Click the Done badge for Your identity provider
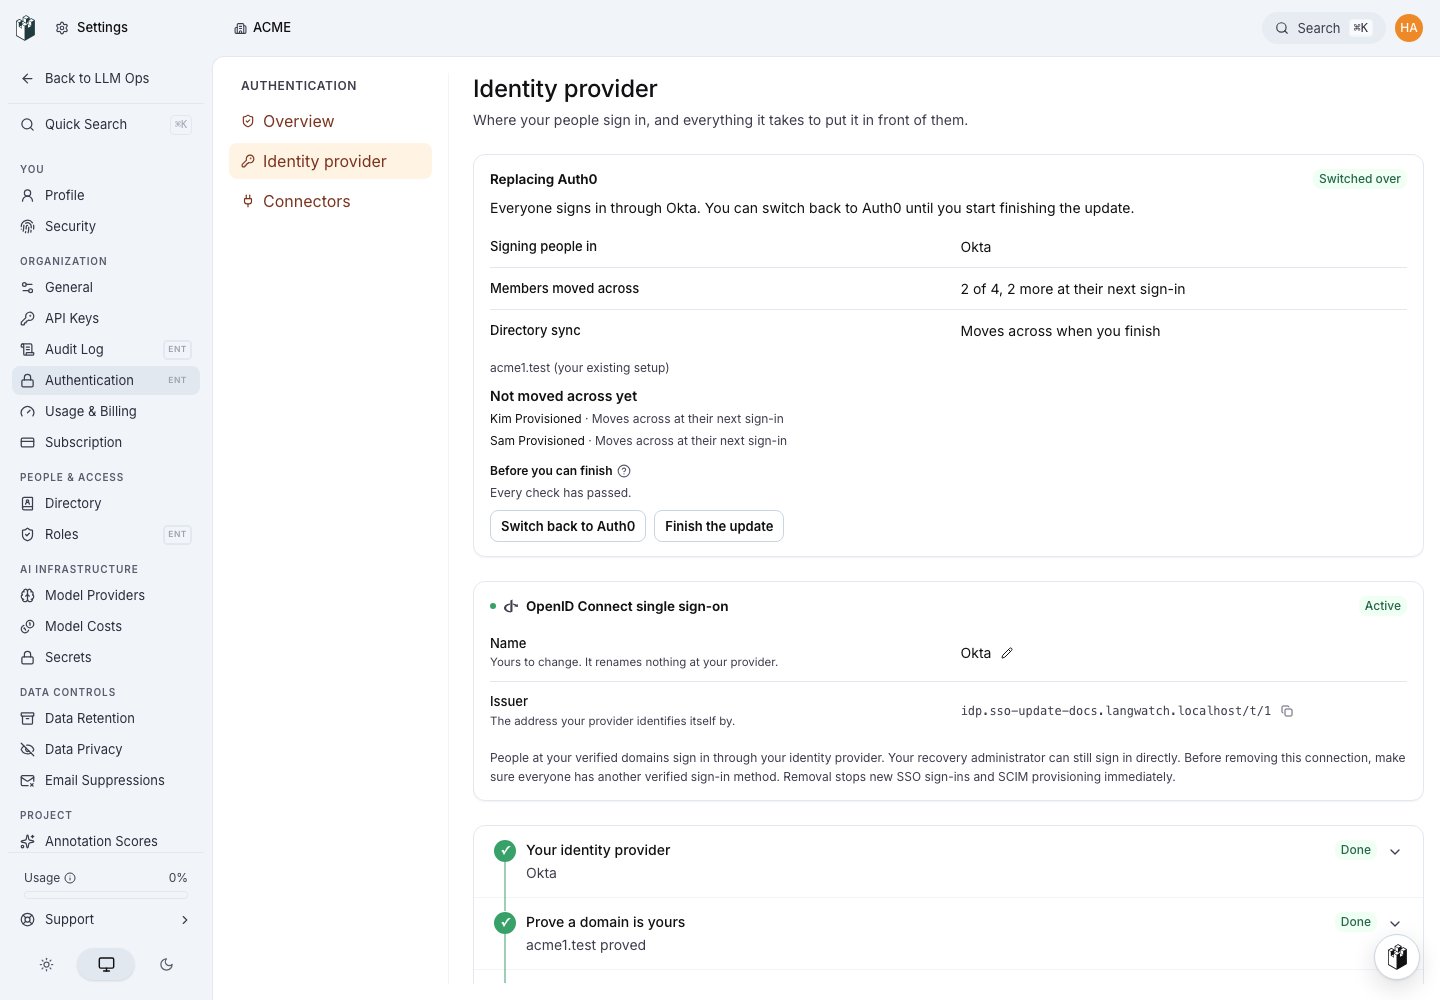 tap(1355, 850)
